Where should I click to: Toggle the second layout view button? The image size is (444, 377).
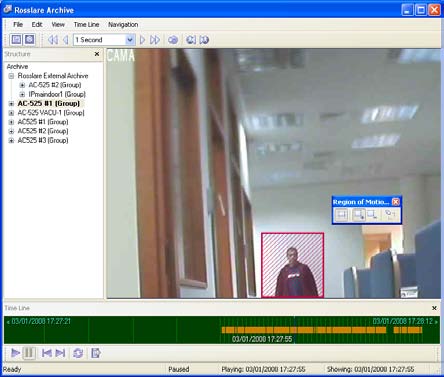(30, 40)
